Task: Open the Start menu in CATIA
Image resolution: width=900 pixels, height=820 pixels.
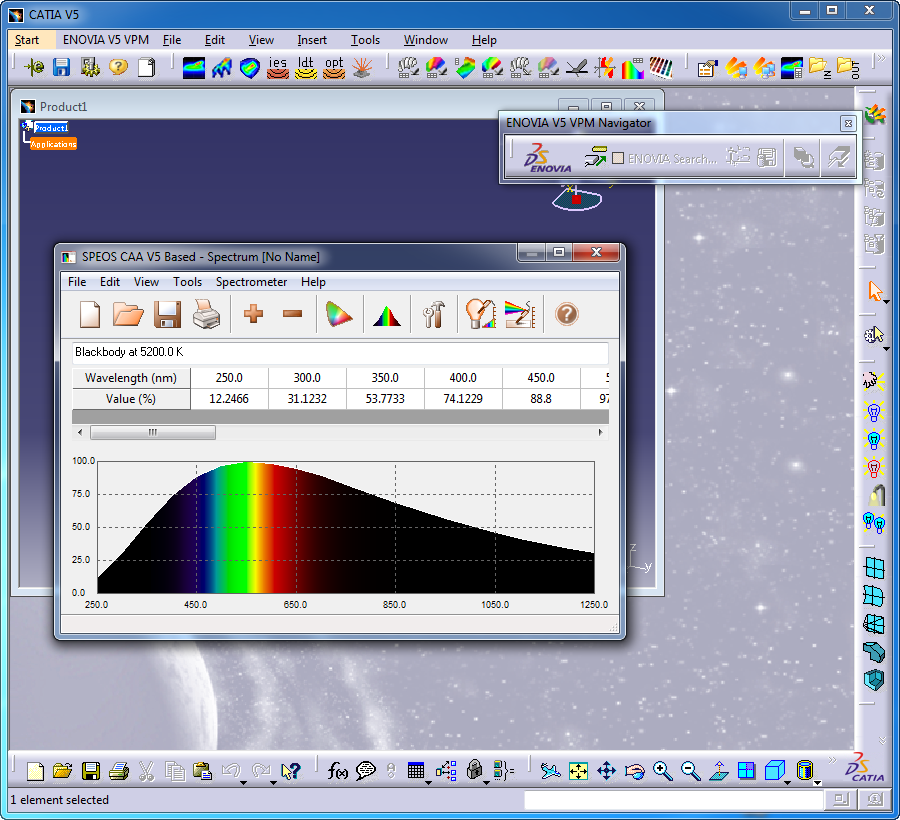Action: (27, 40)
